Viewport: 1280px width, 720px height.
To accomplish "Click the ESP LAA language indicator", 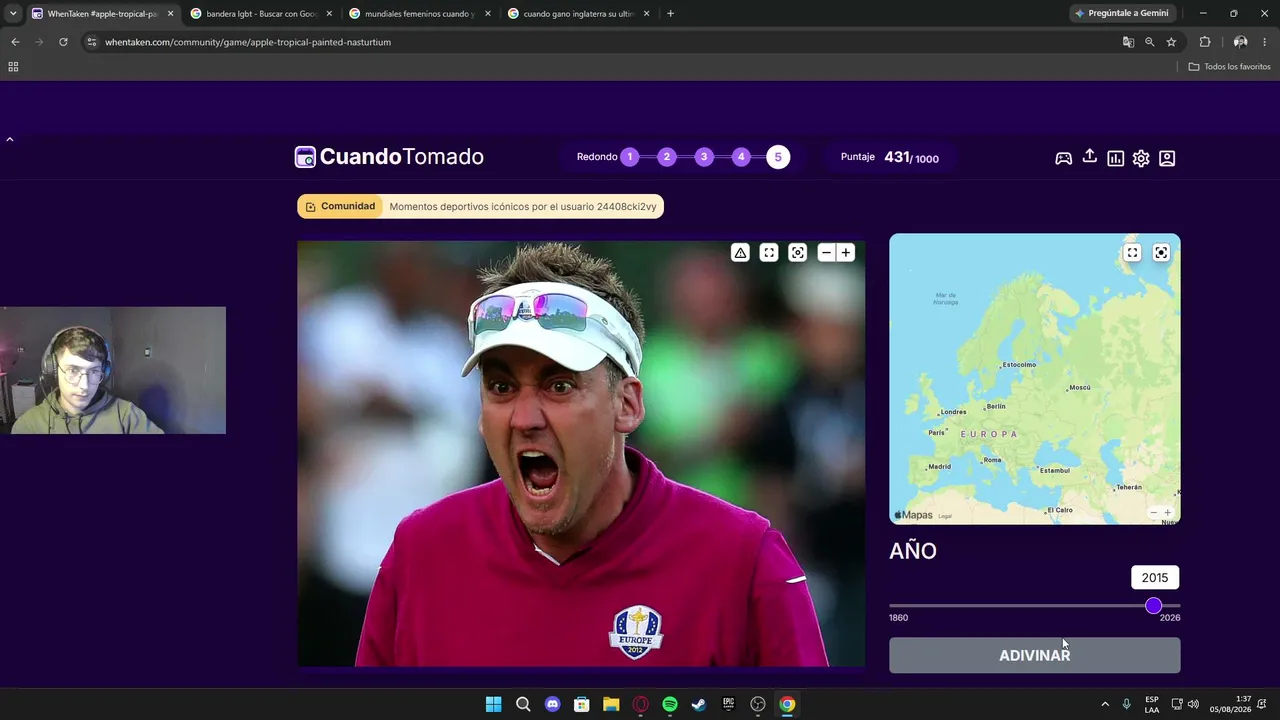I will [1152, 704].
